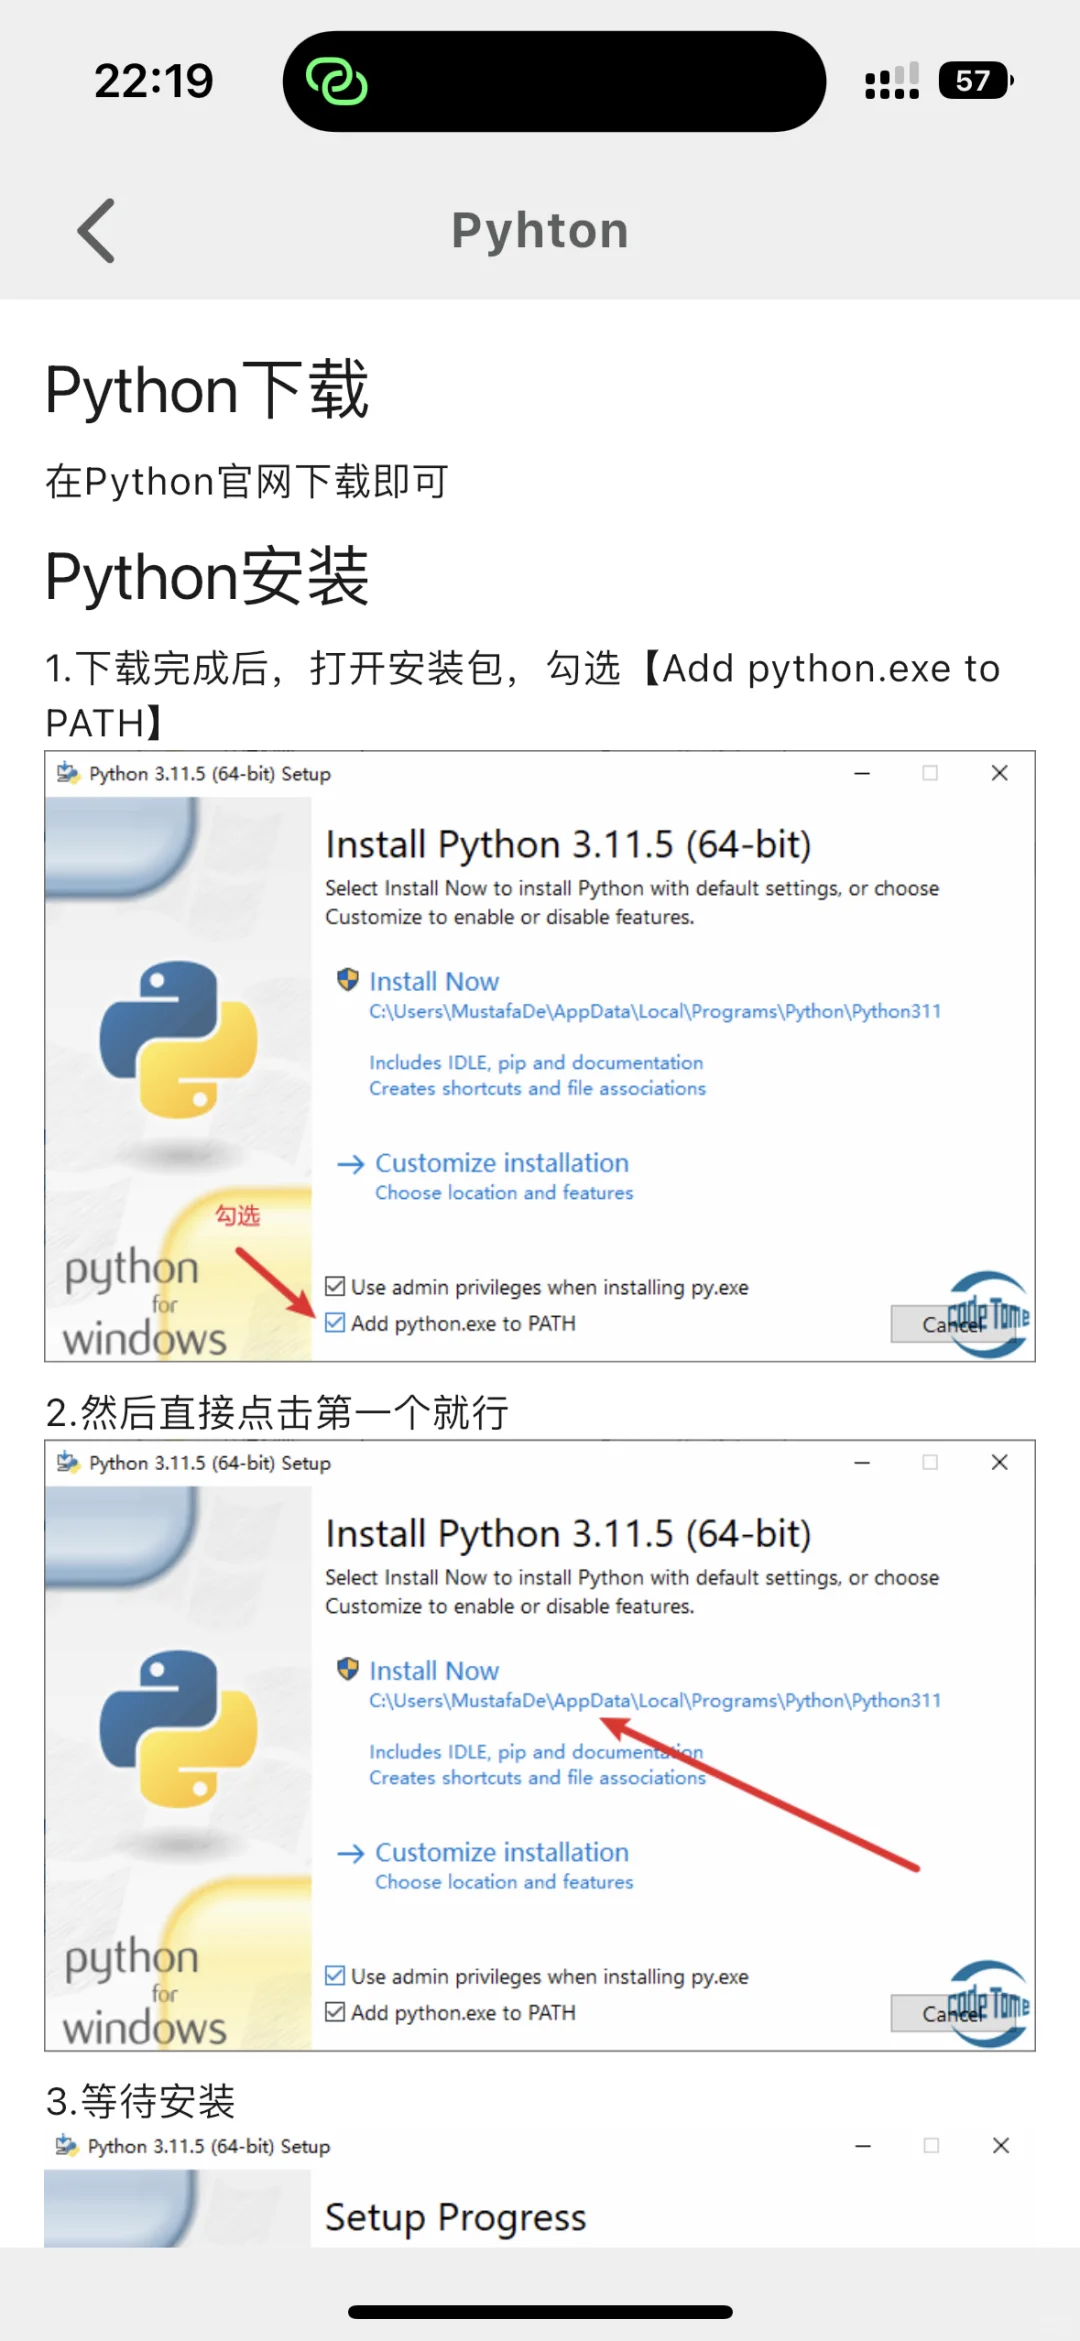Close the step 3 Setup Progress window image
Image resolution: width=1080 pixels, height=2341 pixels.
click(1000, 2145)
